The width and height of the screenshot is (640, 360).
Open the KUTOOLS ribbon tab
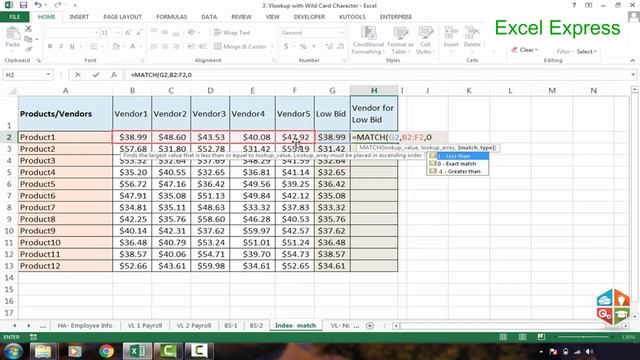click(352, 17)
